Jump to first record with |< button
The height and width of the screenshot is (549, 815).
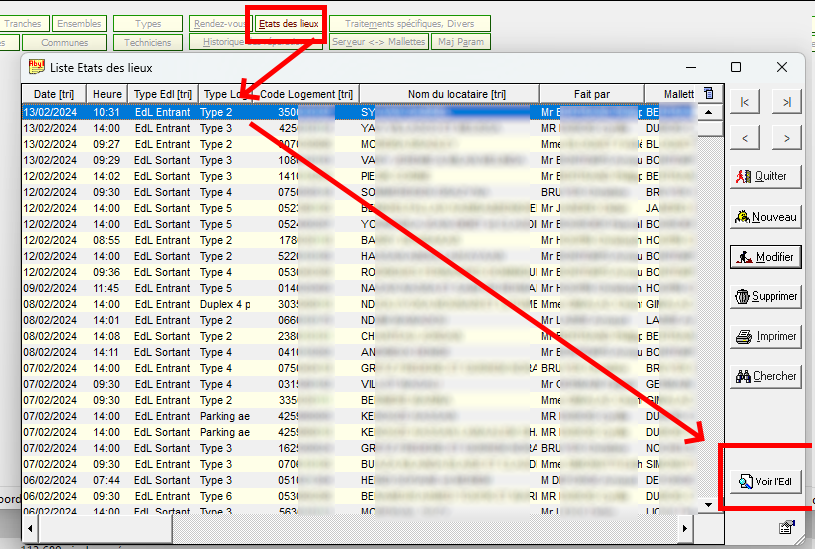tap(745, 102)
